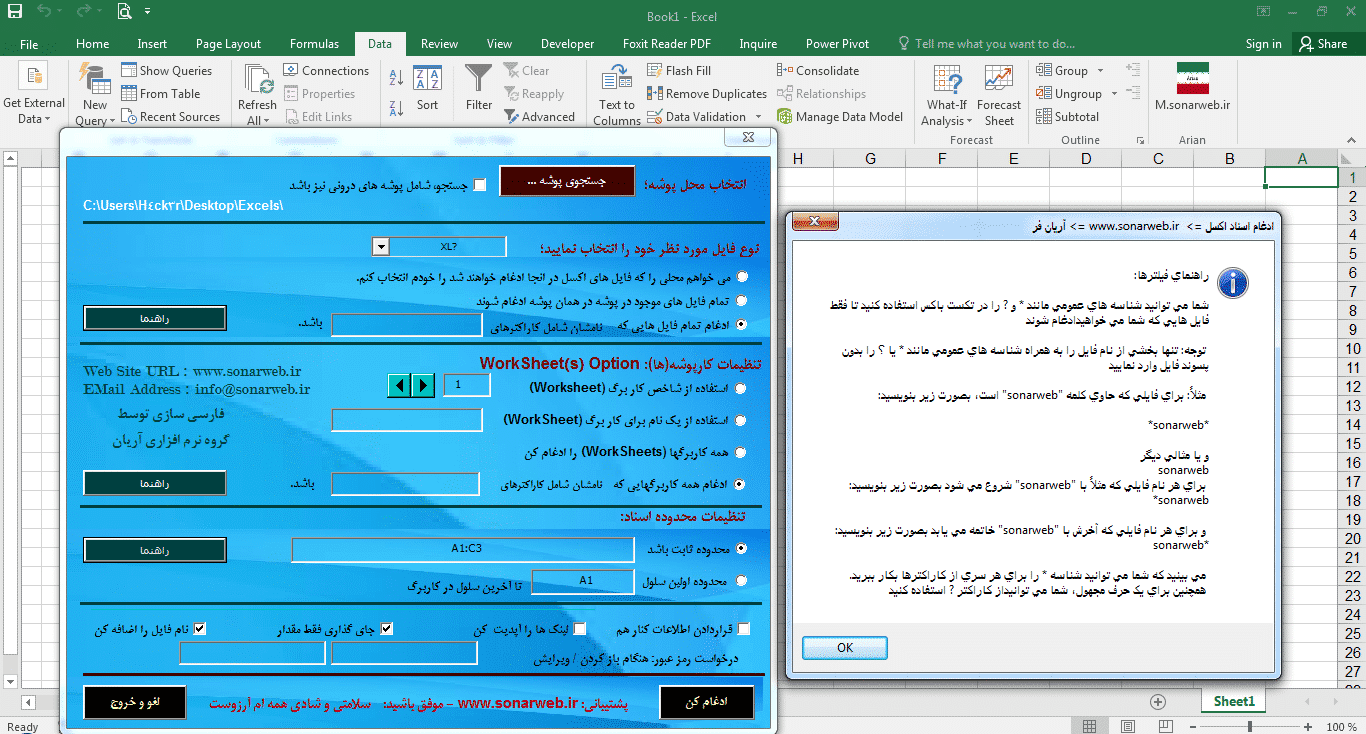Open Manage Data Model
This screenshot has width=1366, height=734.
point(840,116)
